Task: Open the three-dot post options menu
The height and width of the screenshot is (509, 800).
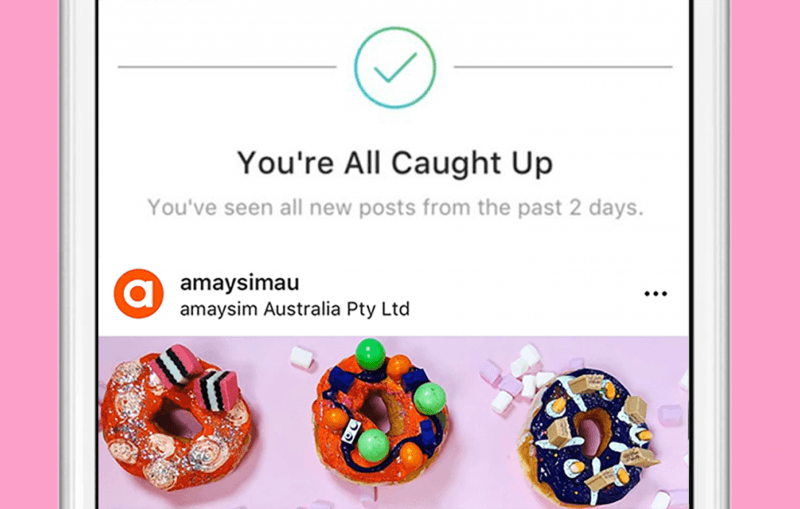Action: click(x=655, y=293)
